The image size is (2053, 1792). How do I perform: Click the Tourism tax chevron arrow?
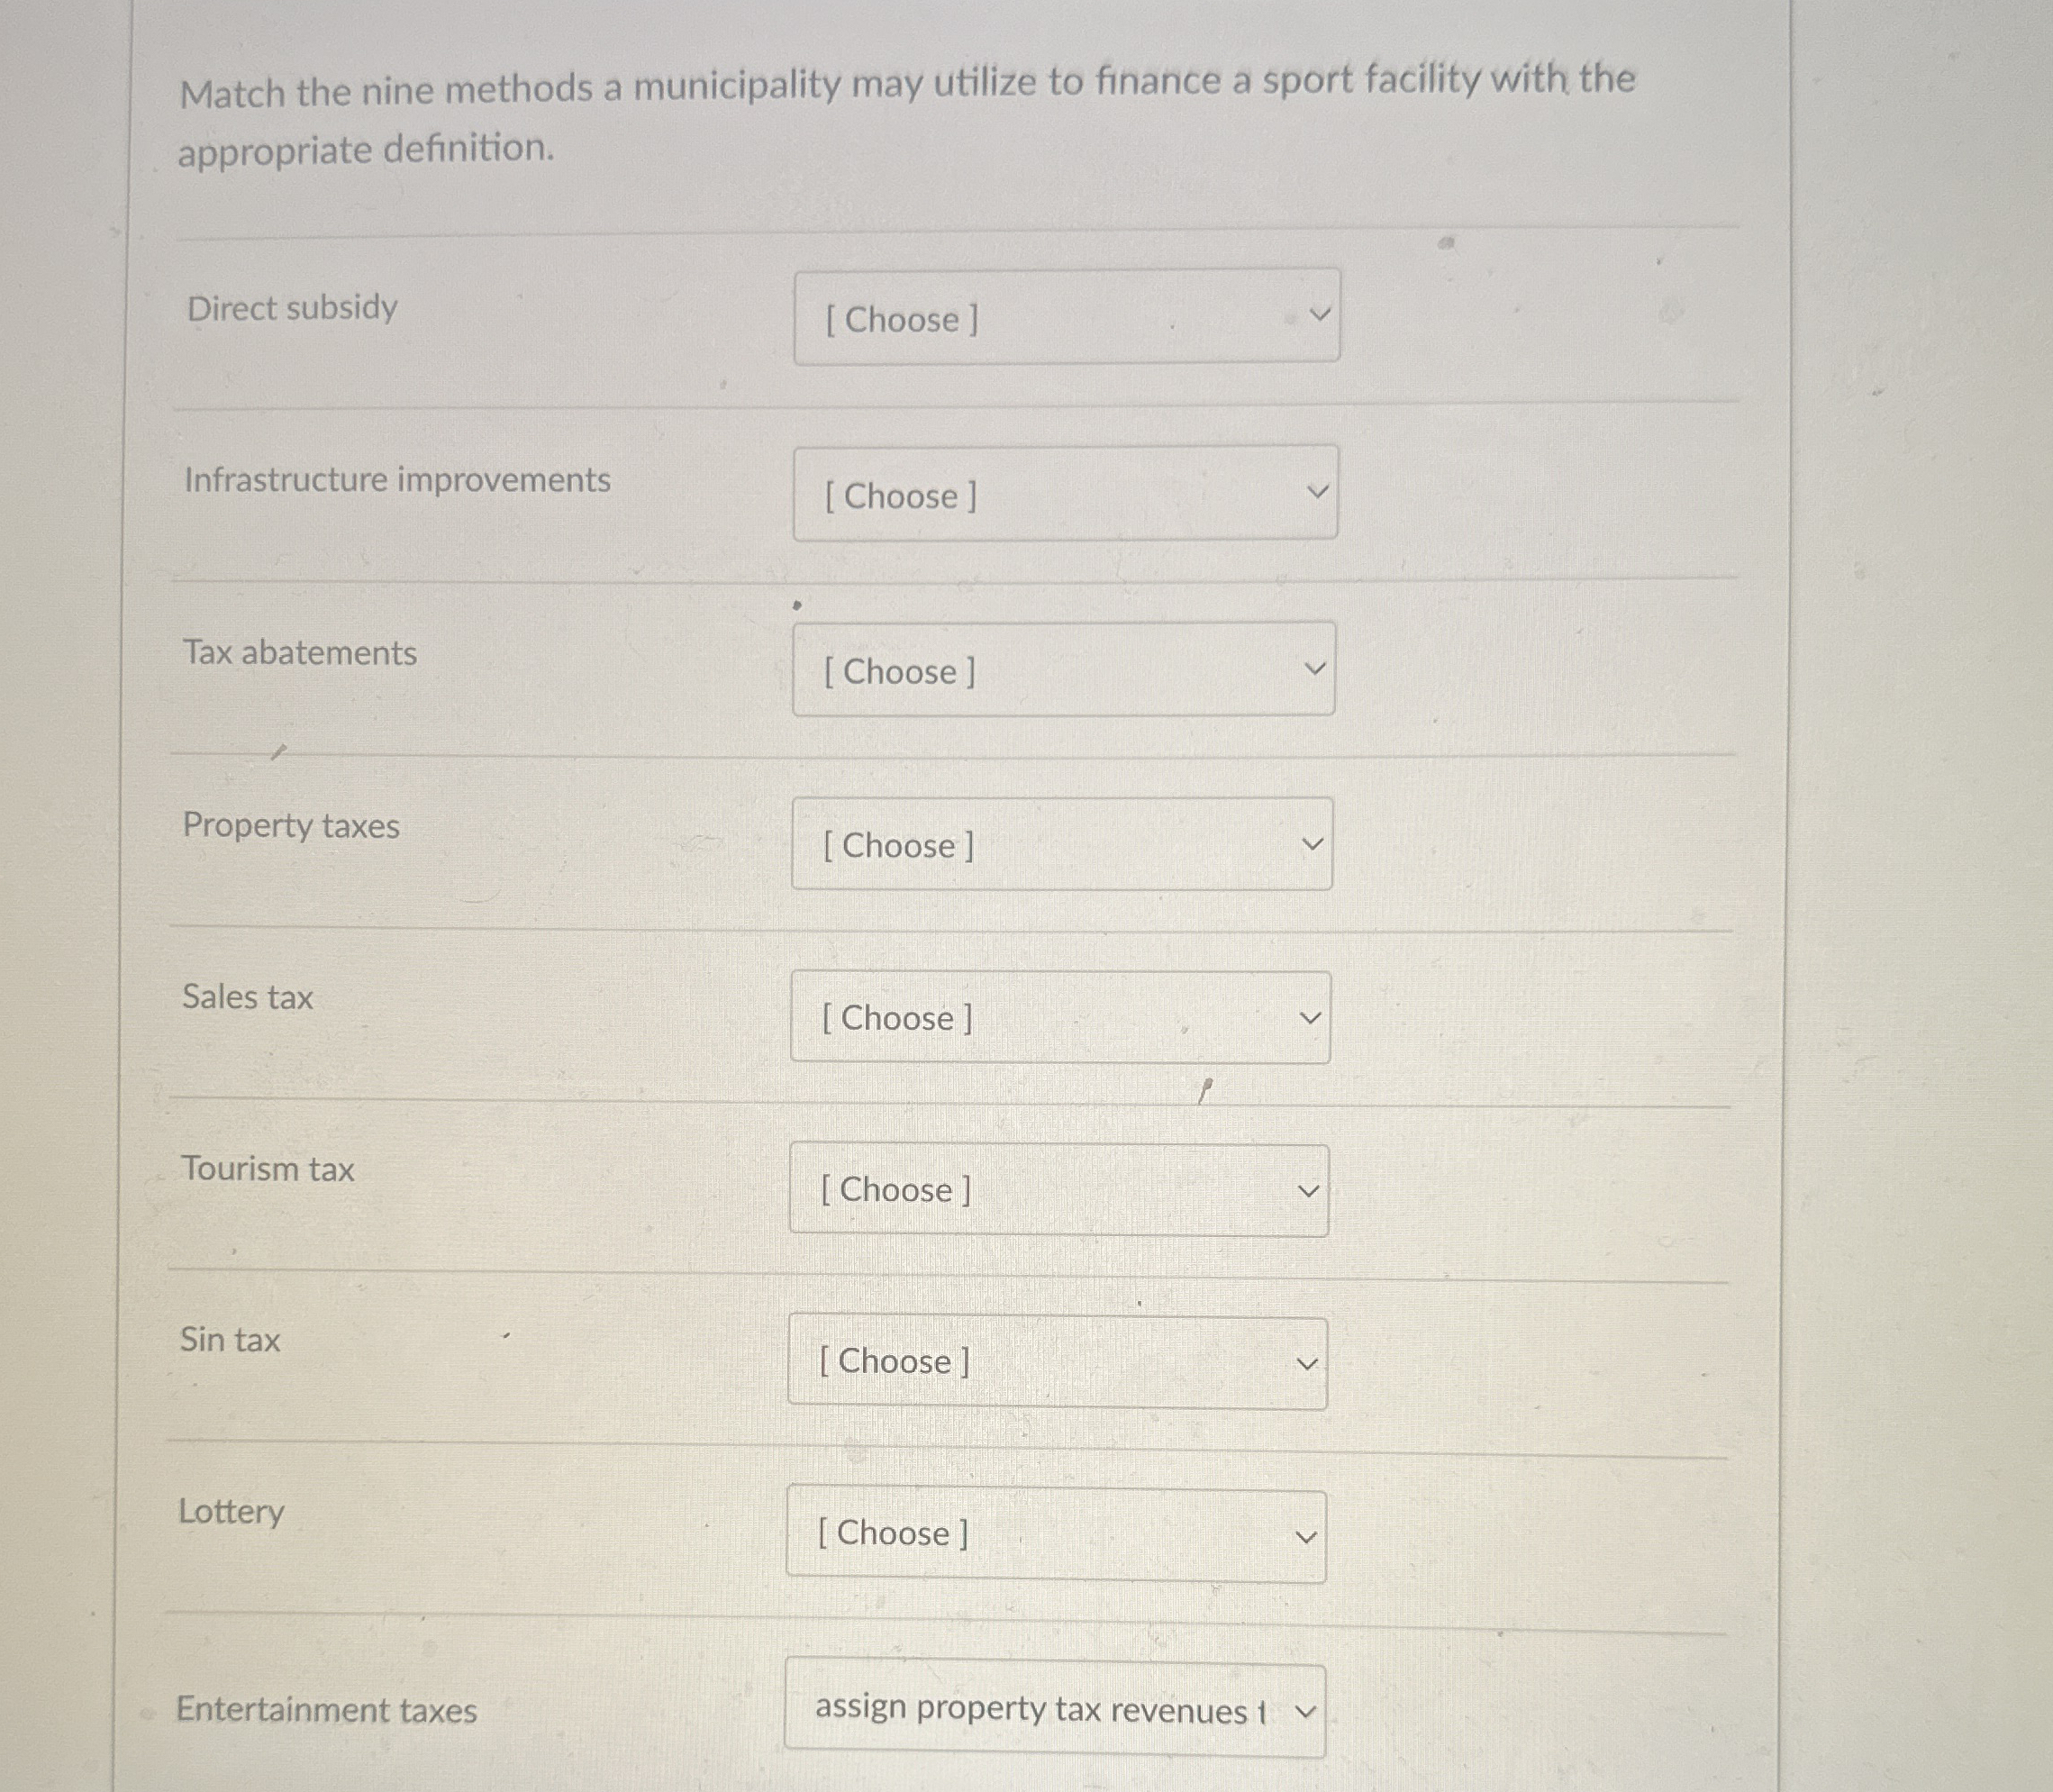pyautogui.click(x=1308, y=1191)
